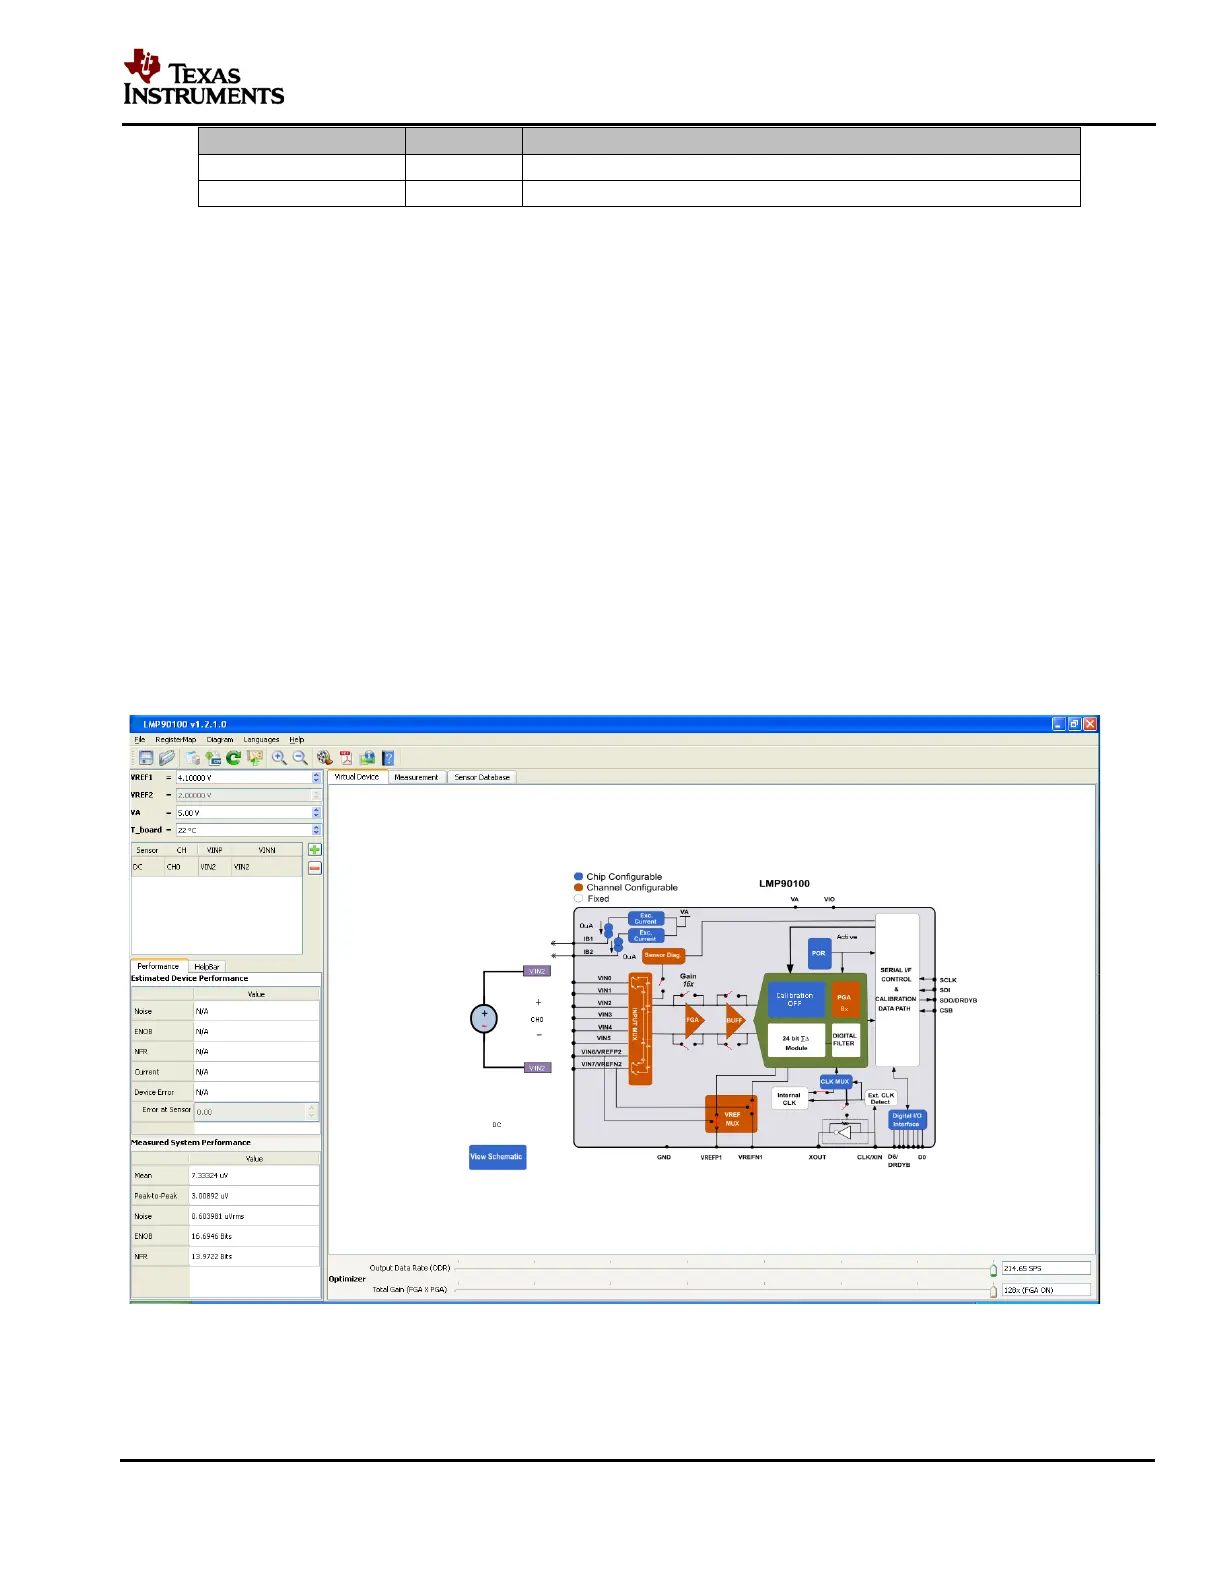Toggle the Calibration OFF block
Viewport: 1224px width, 1584px height.
(795, 999)
